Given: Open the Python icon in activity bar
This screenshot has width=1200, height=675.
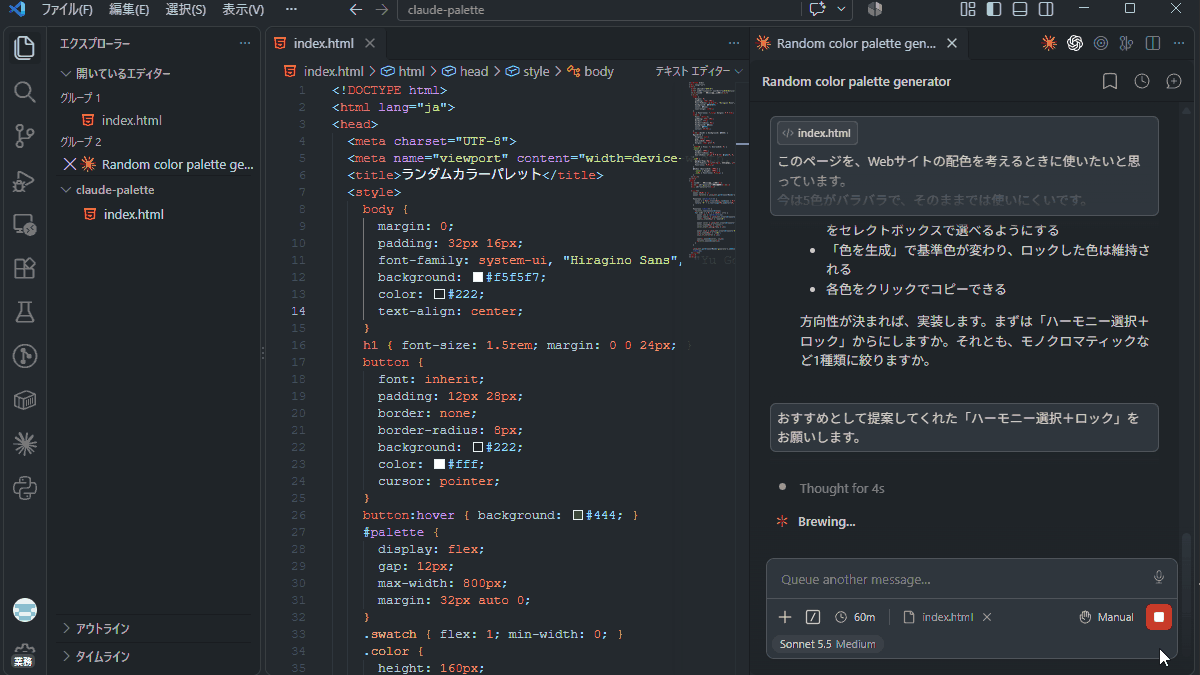Looking at the screenshot, I should coord(25,488).
